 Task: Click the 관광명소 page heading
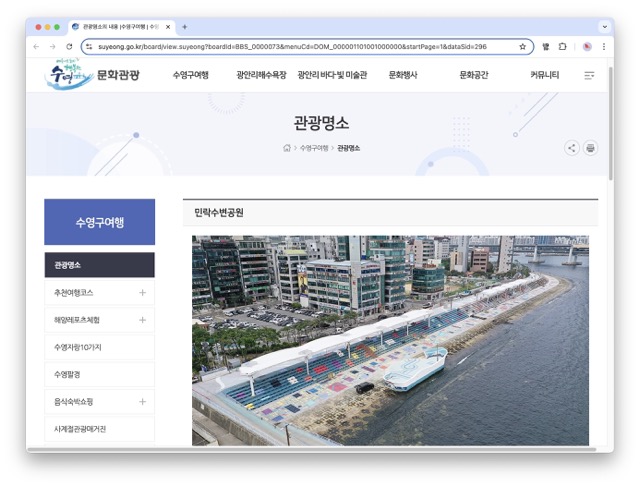321,123
